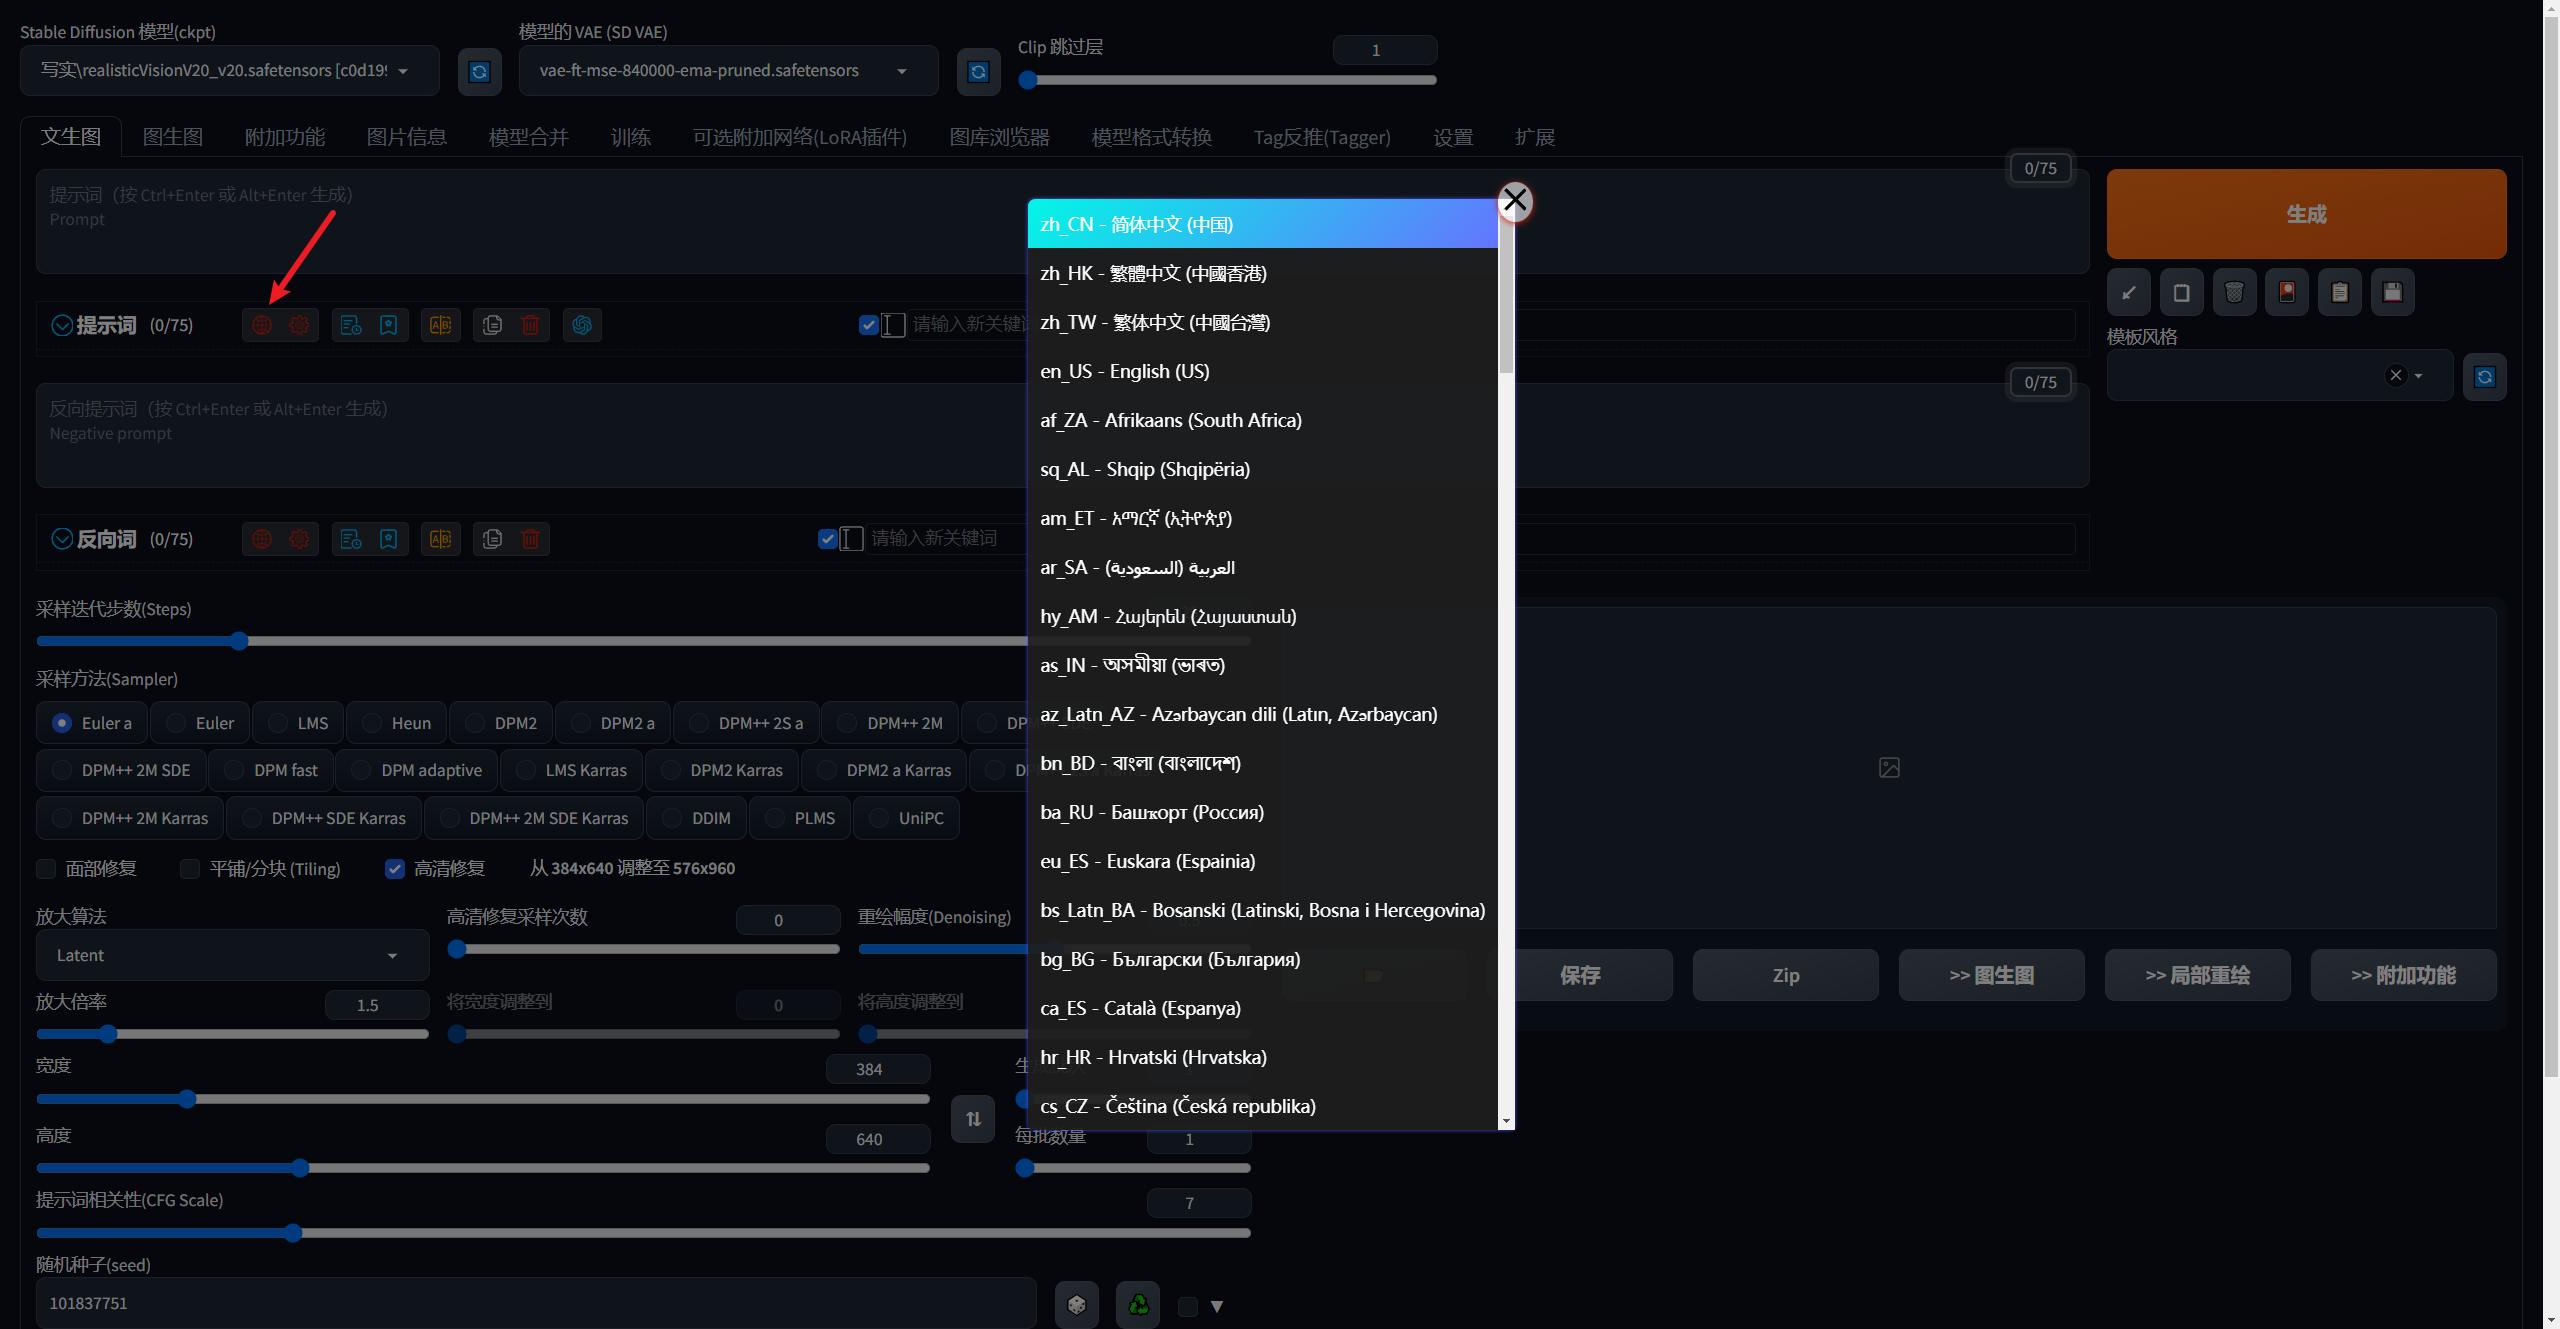Select en_US - English (US) language
Screen dimensions: 2560x1329
1125,371
